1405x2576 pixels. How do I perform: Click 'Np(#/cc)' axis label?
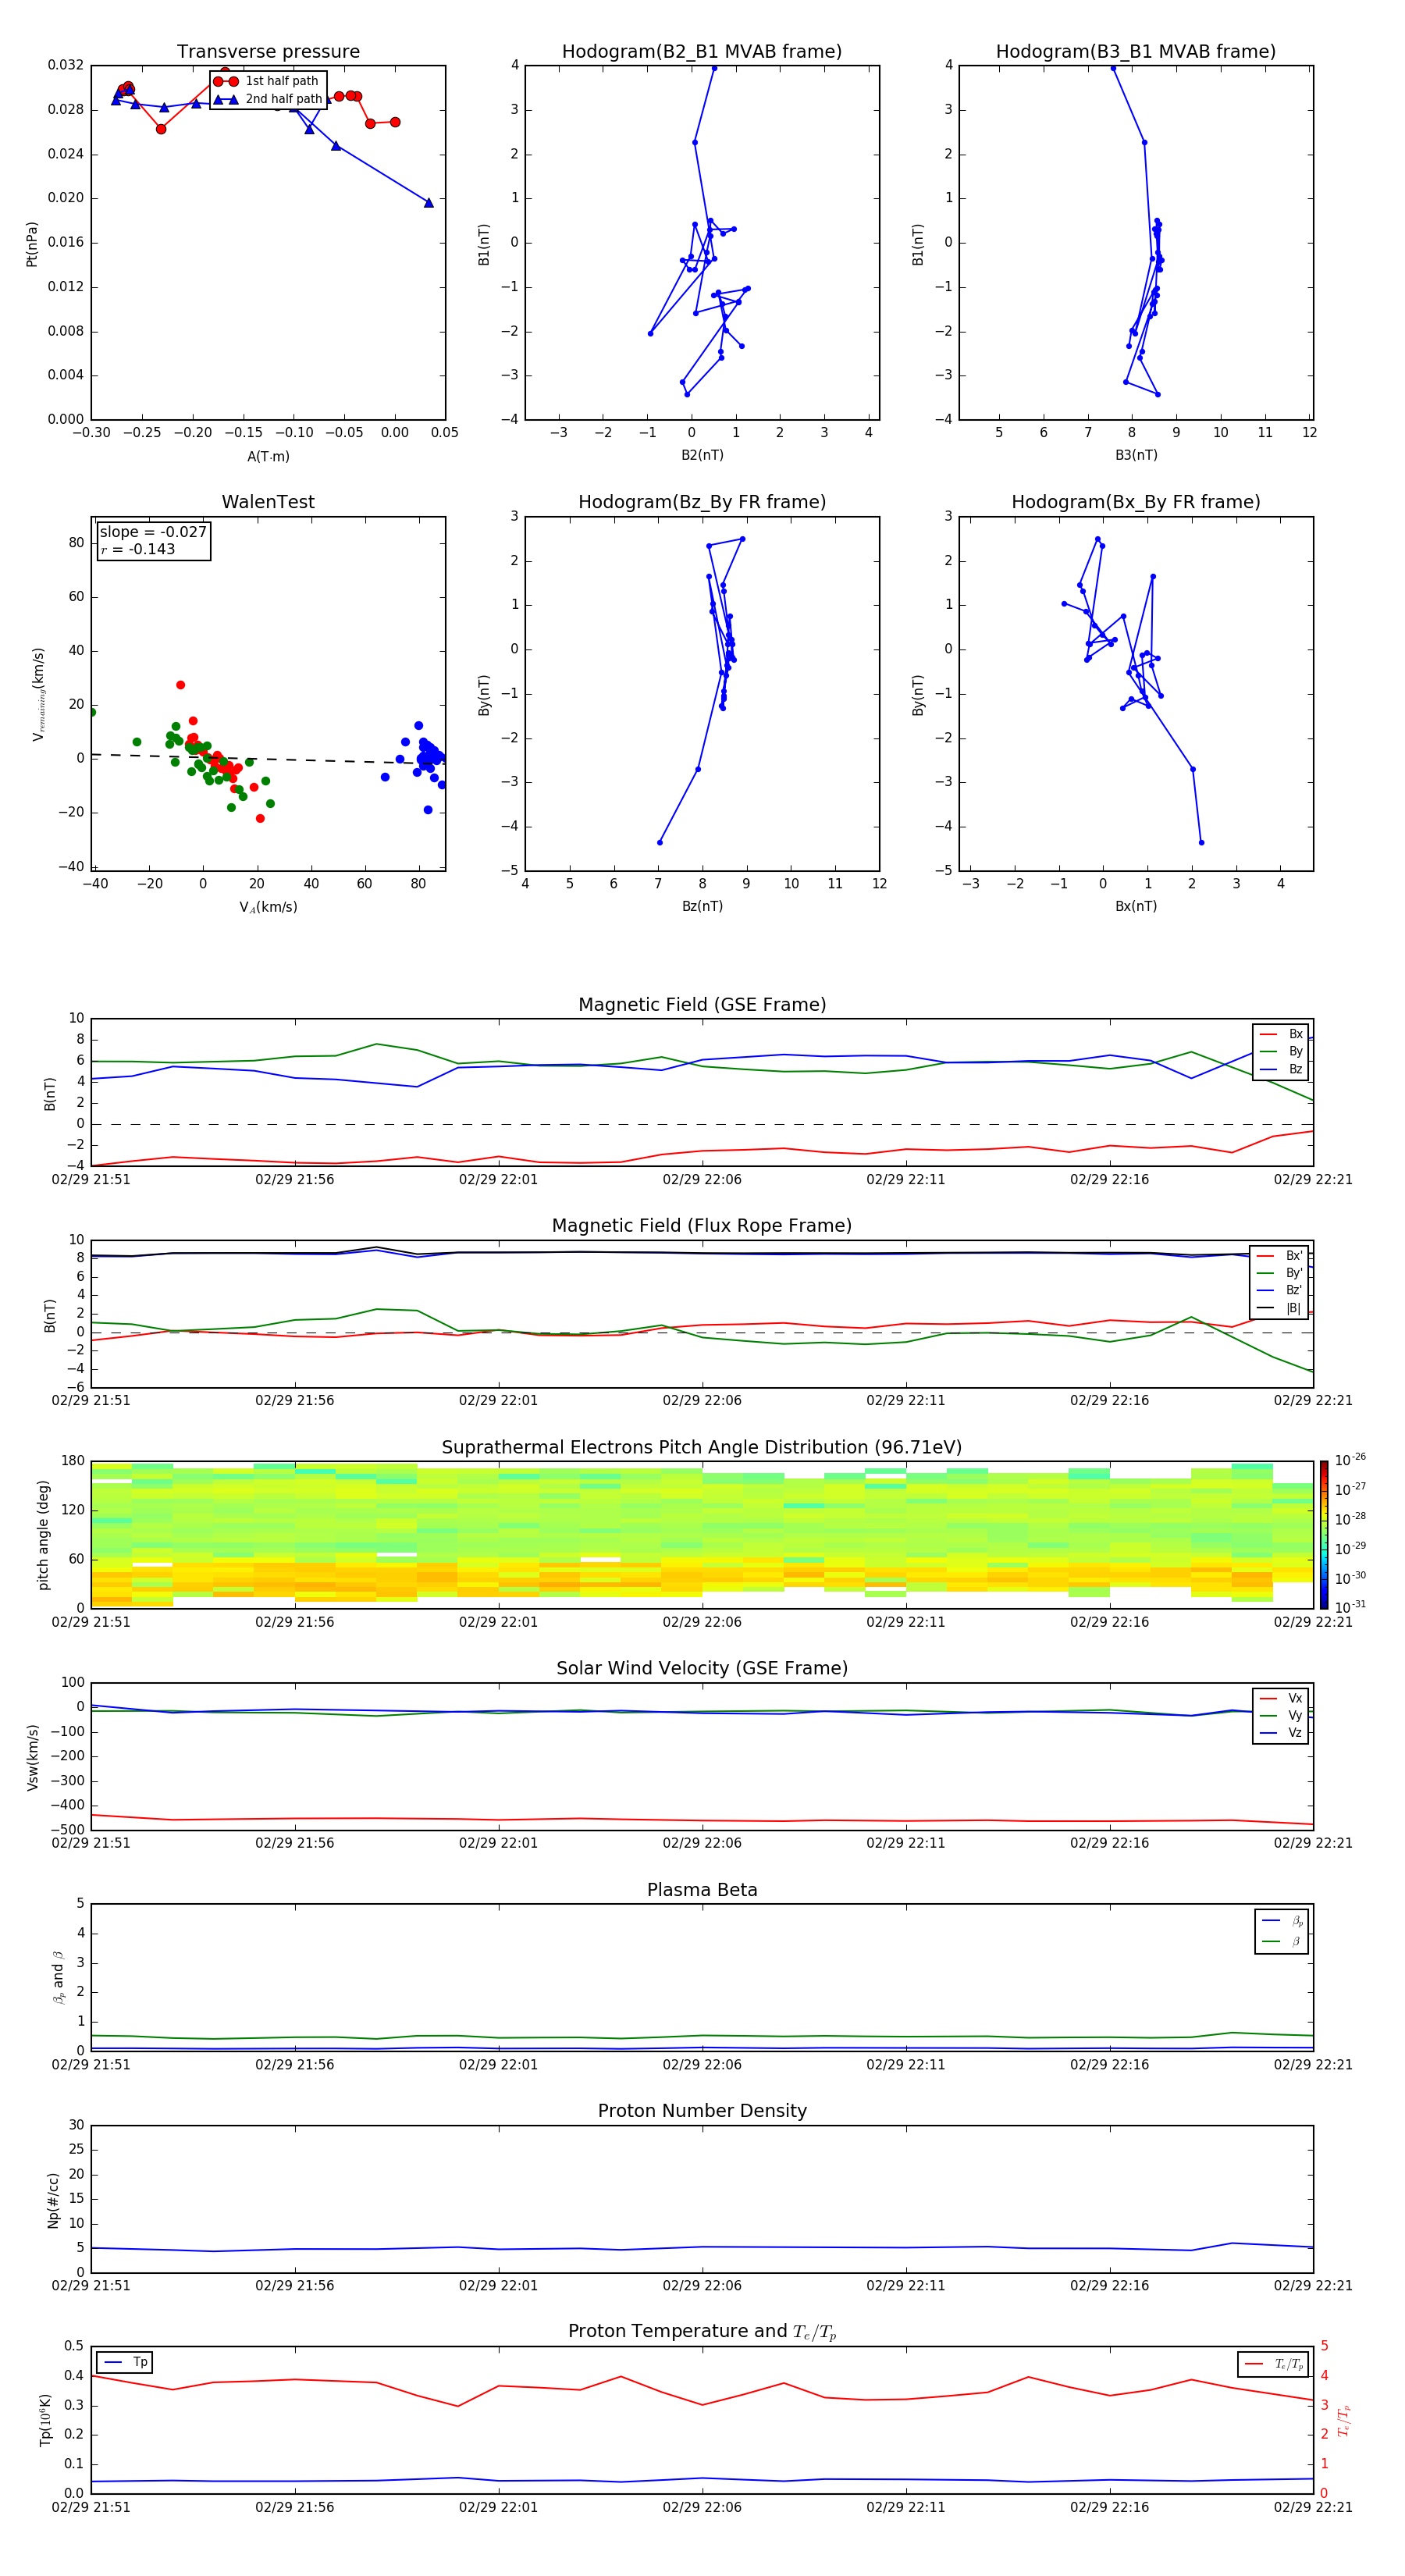click(53, 2199)
